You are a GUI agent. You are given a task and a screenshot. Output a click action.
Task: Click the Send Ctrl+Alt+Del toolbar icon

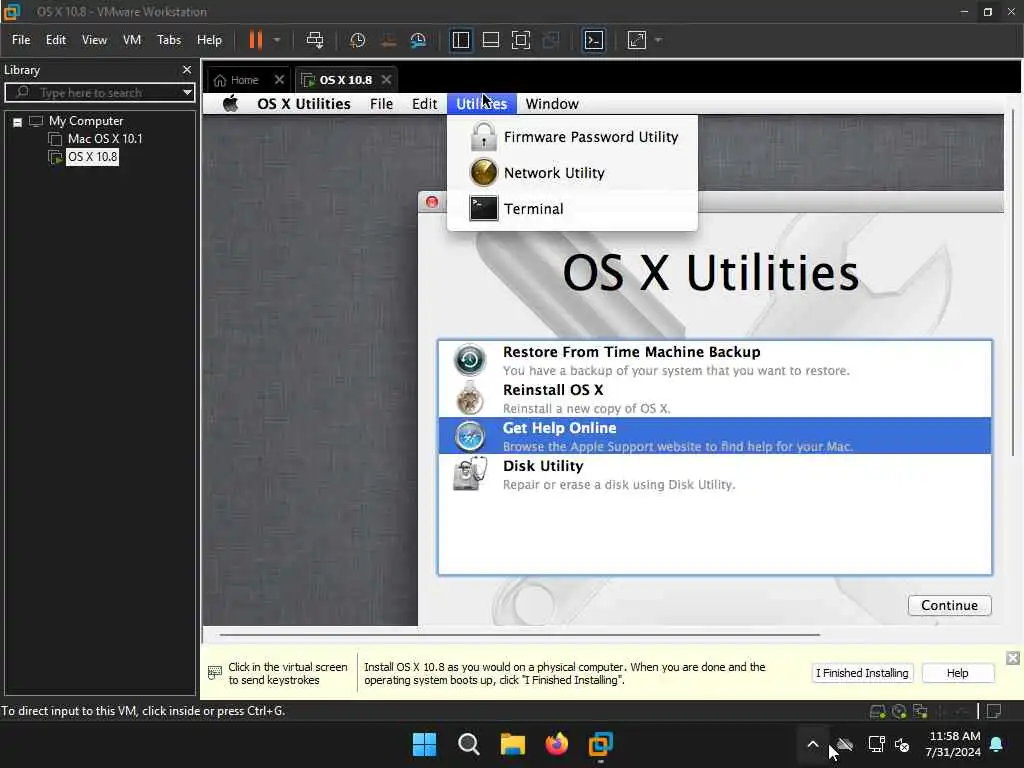[x=315, y=40]
